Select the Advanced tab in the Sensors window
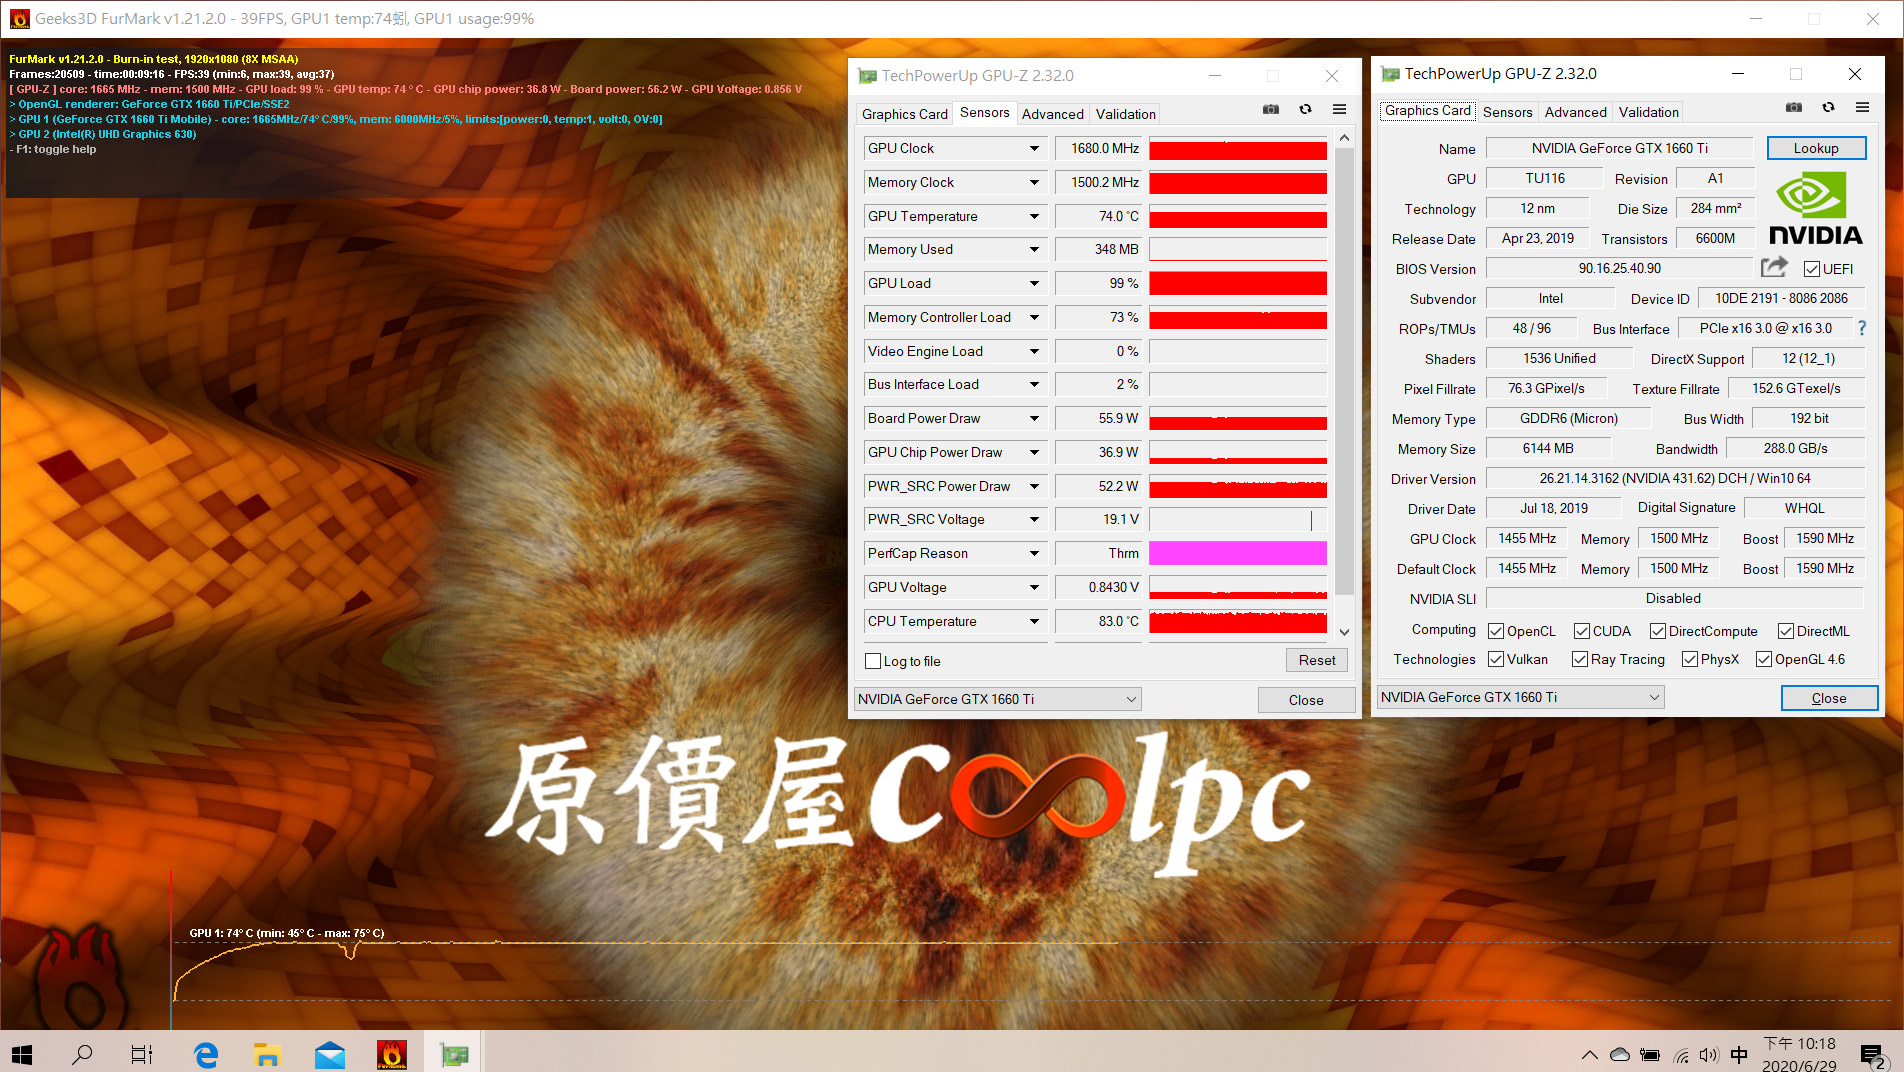 1052,114
